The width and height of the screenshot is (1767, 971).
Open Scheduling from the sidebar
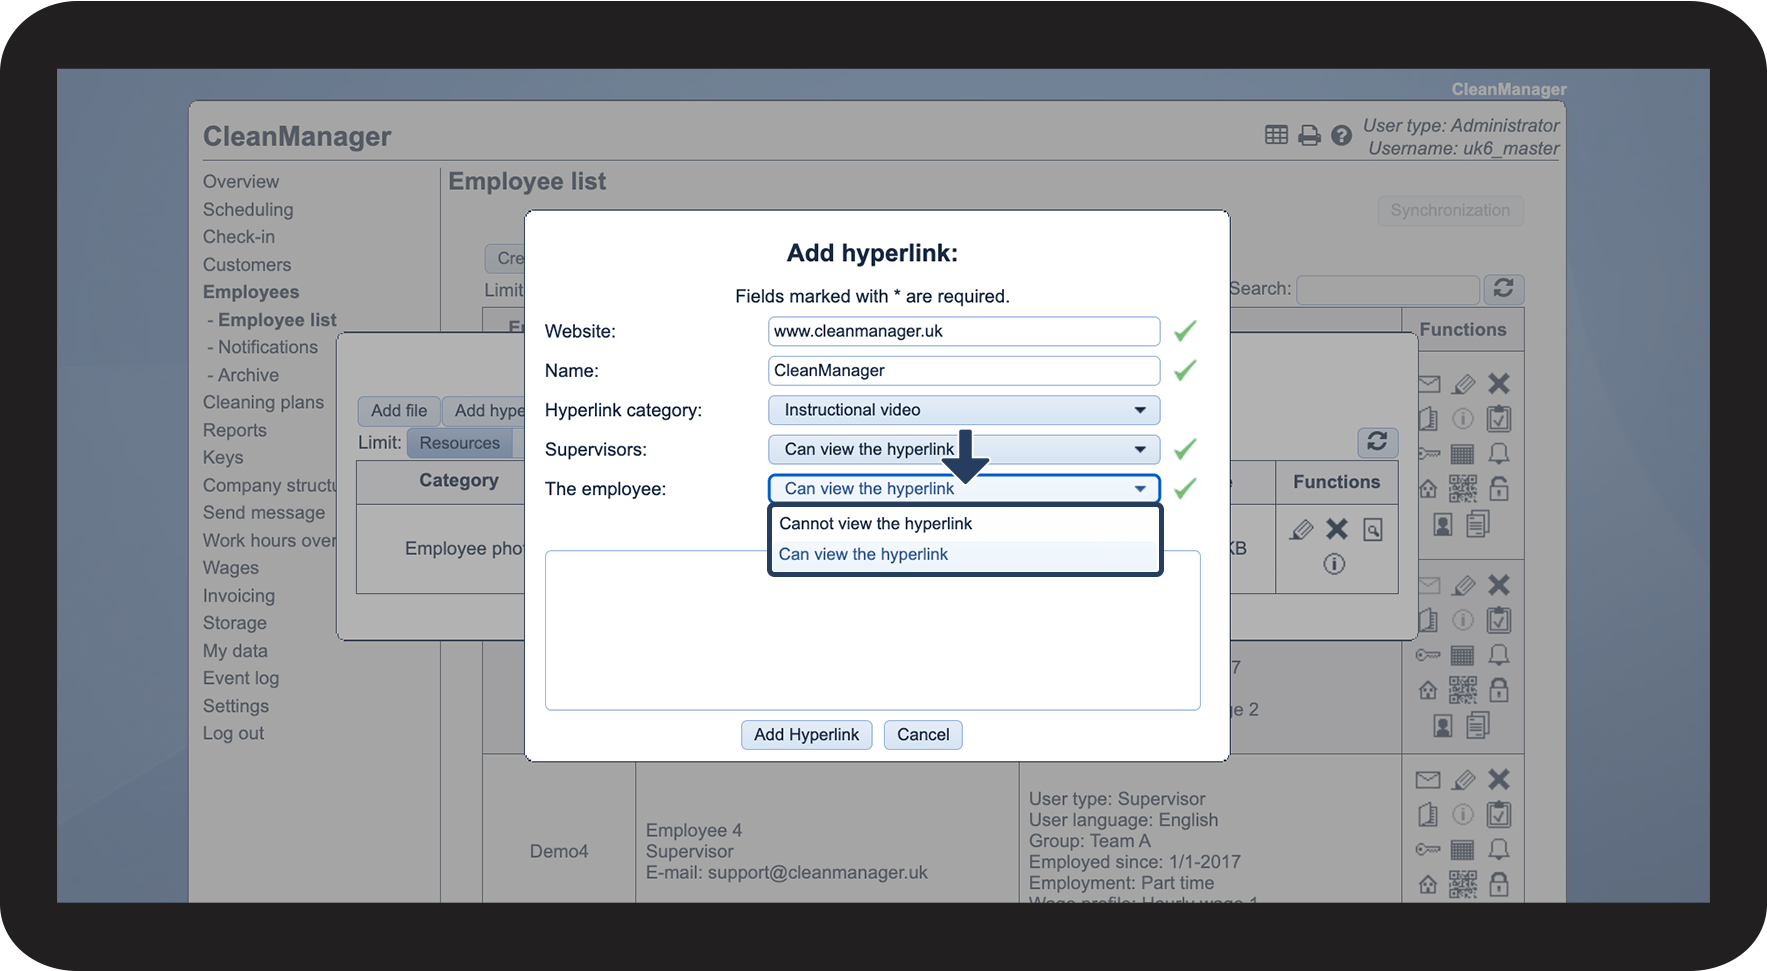click(248, 210)
